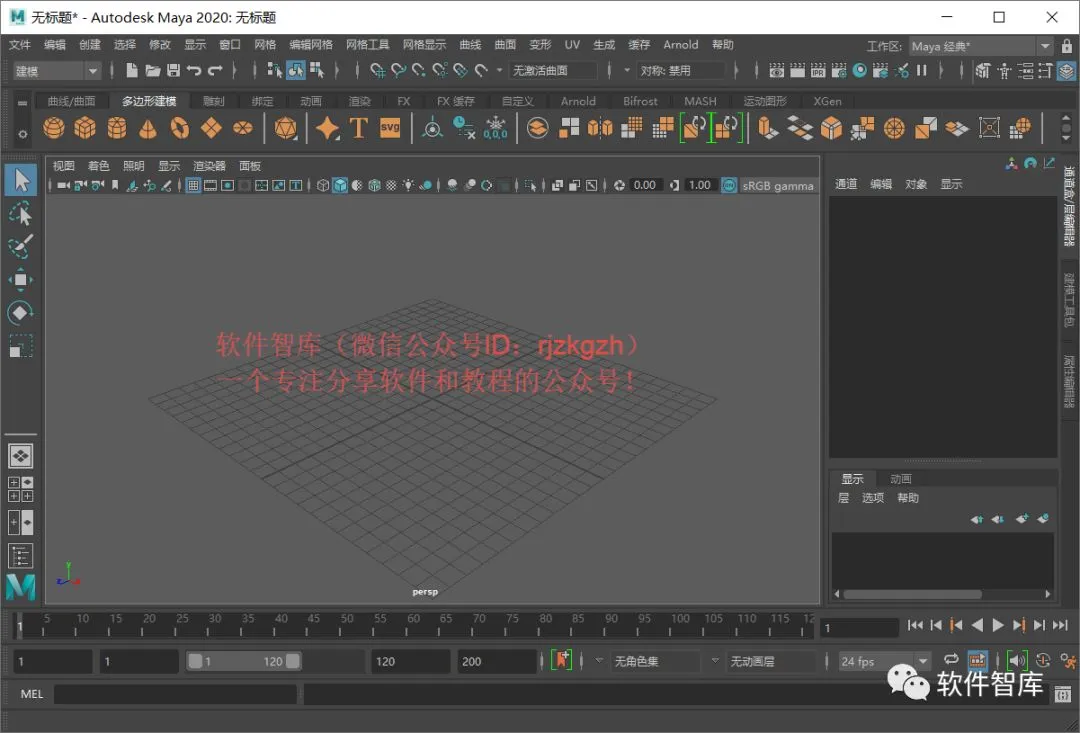Toggle the viewport grid display

pos(194,185)
